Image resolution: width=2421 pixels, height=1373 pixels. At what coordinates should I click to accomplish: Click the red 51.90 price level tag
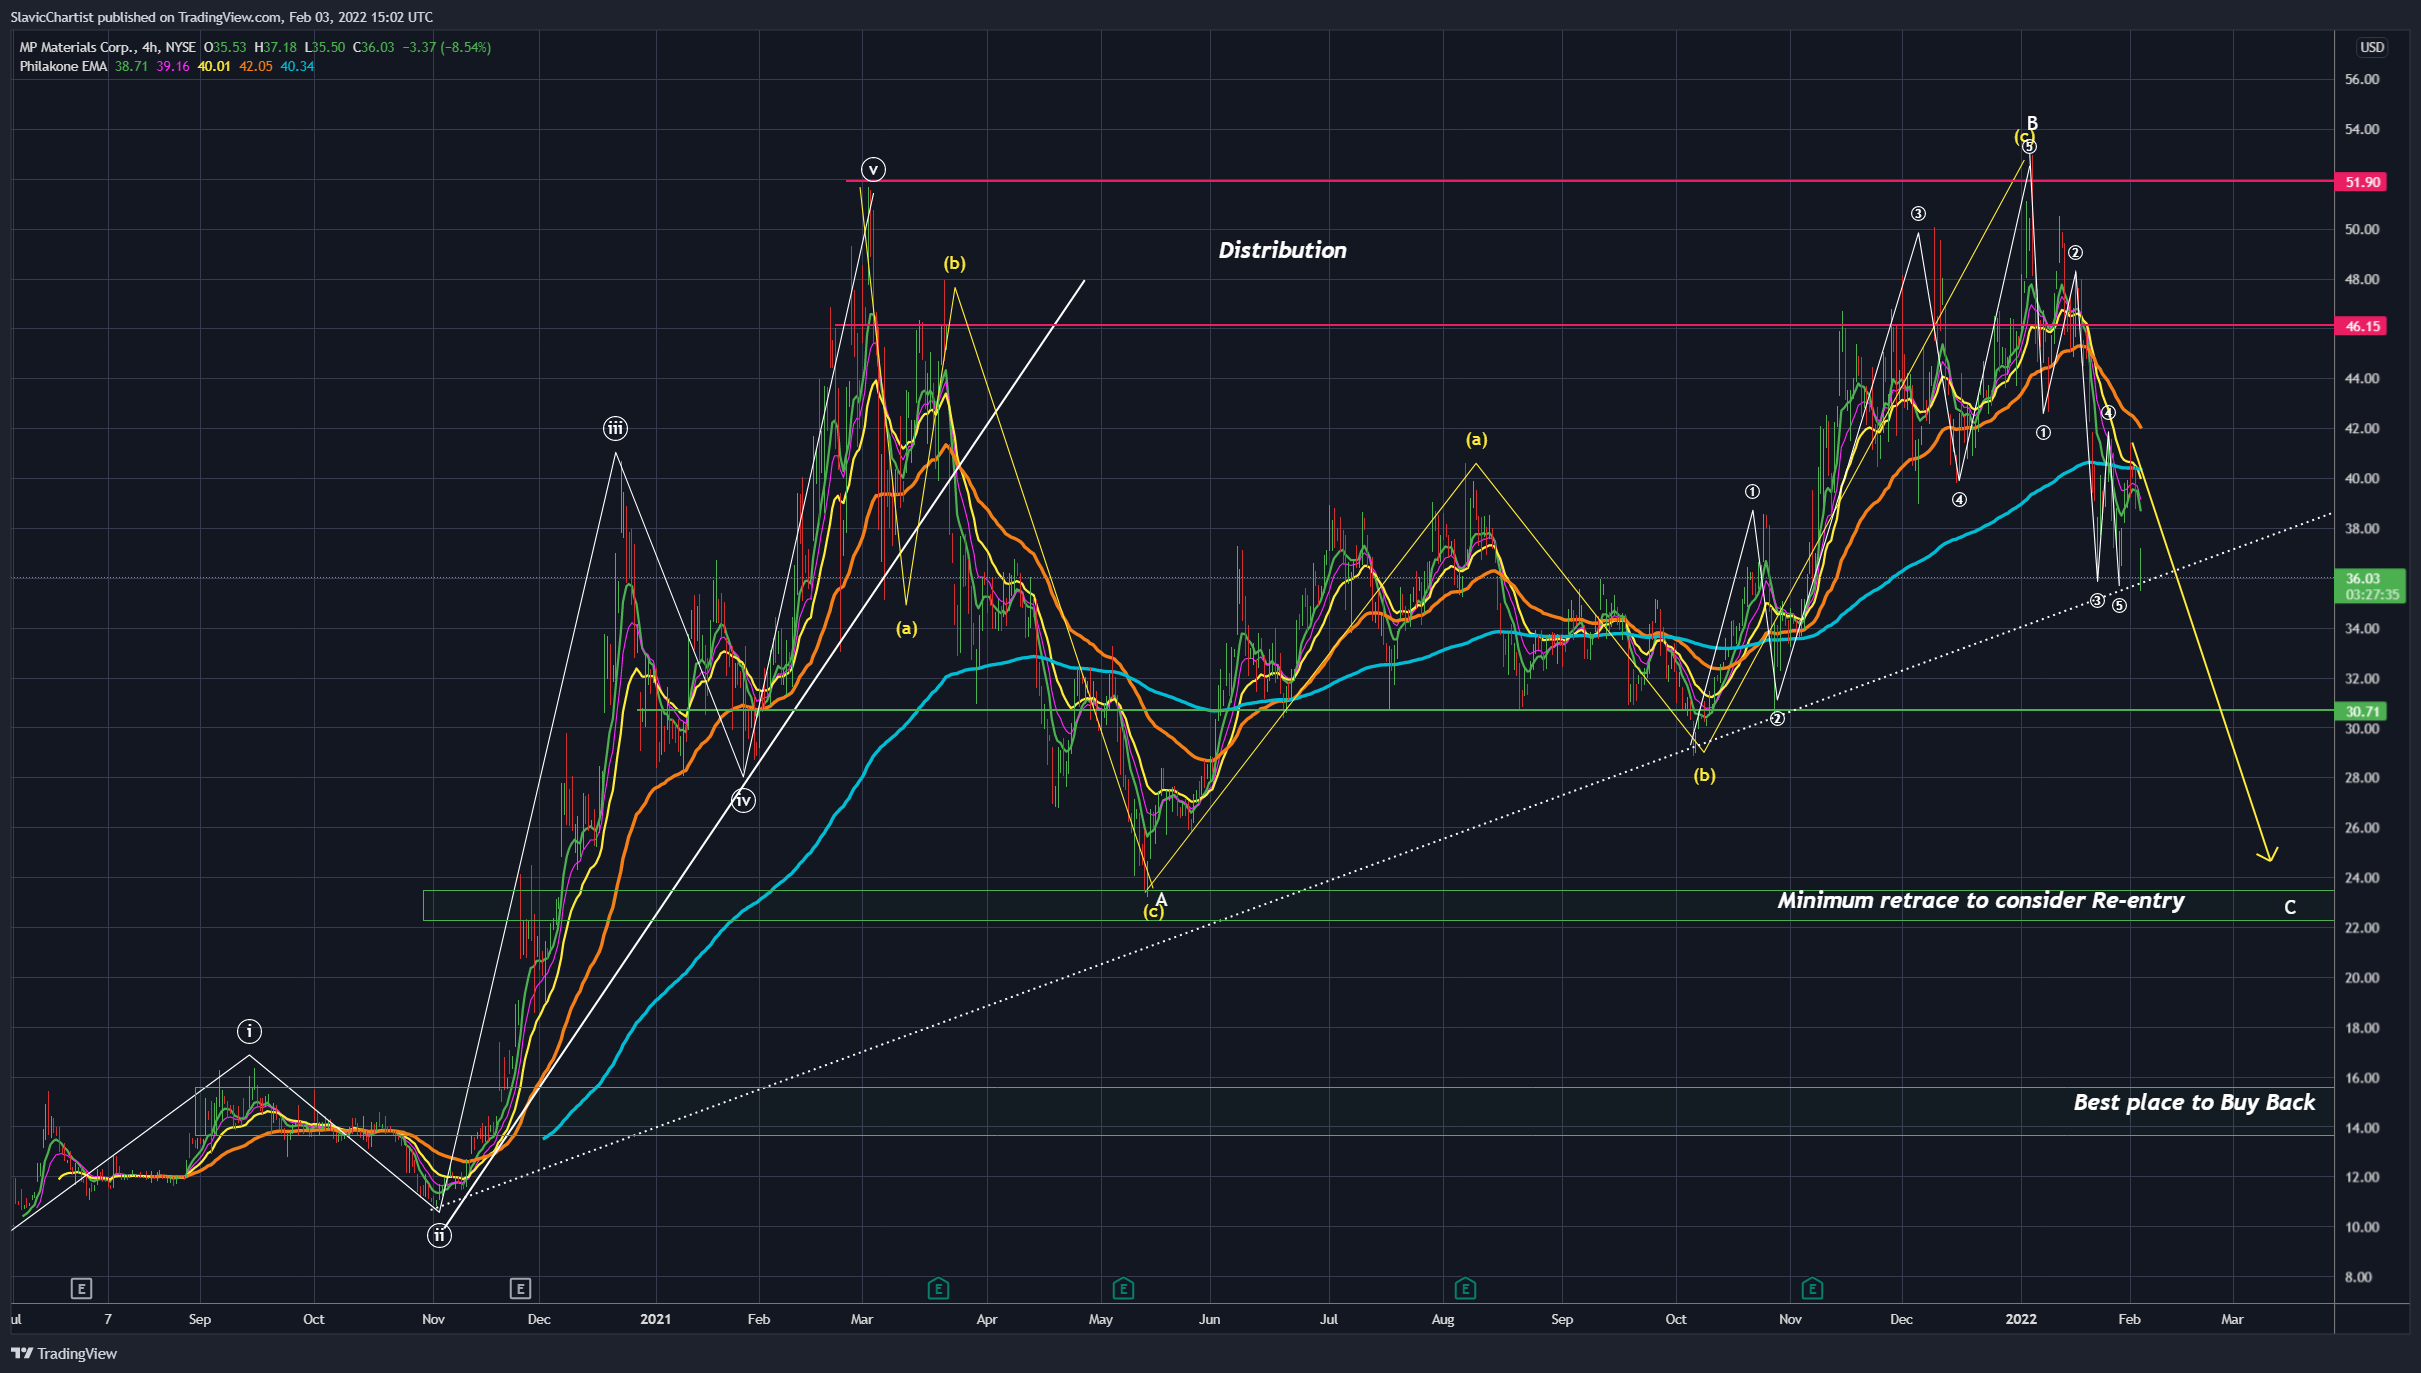click(x=2362, y=182)
